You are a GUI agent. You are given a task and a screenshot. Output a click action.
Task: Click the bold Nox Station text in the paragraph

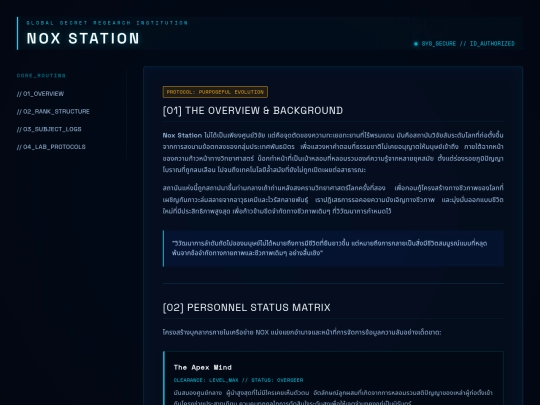(182, 135)
